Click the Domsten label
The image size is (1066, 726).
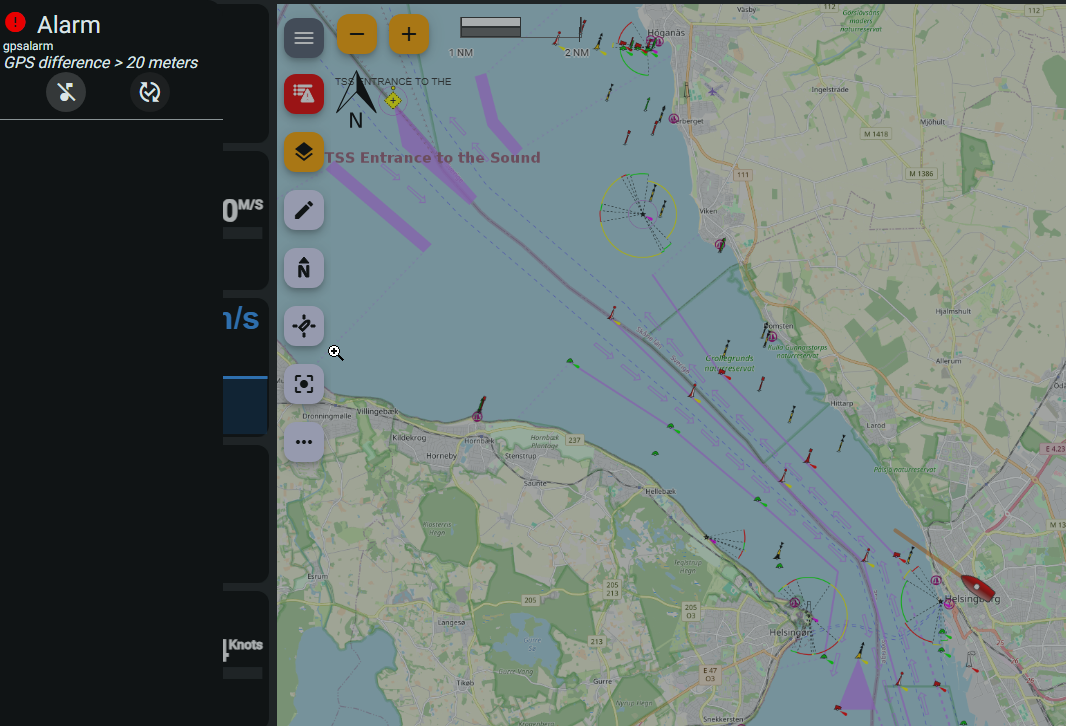[x=780, y=326]
